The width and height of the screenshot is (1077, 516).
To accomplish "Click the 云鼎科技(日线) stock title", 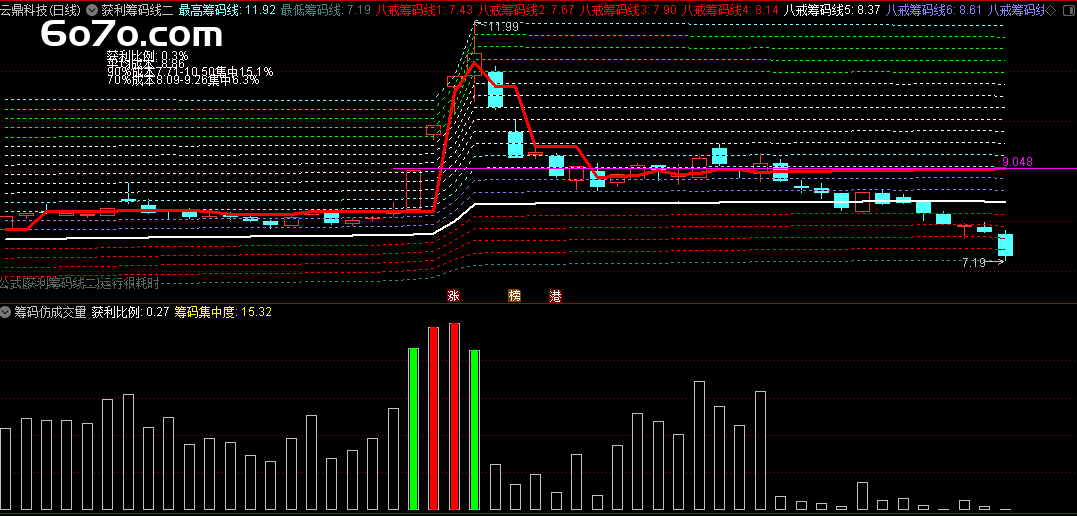I will [40, 10].
